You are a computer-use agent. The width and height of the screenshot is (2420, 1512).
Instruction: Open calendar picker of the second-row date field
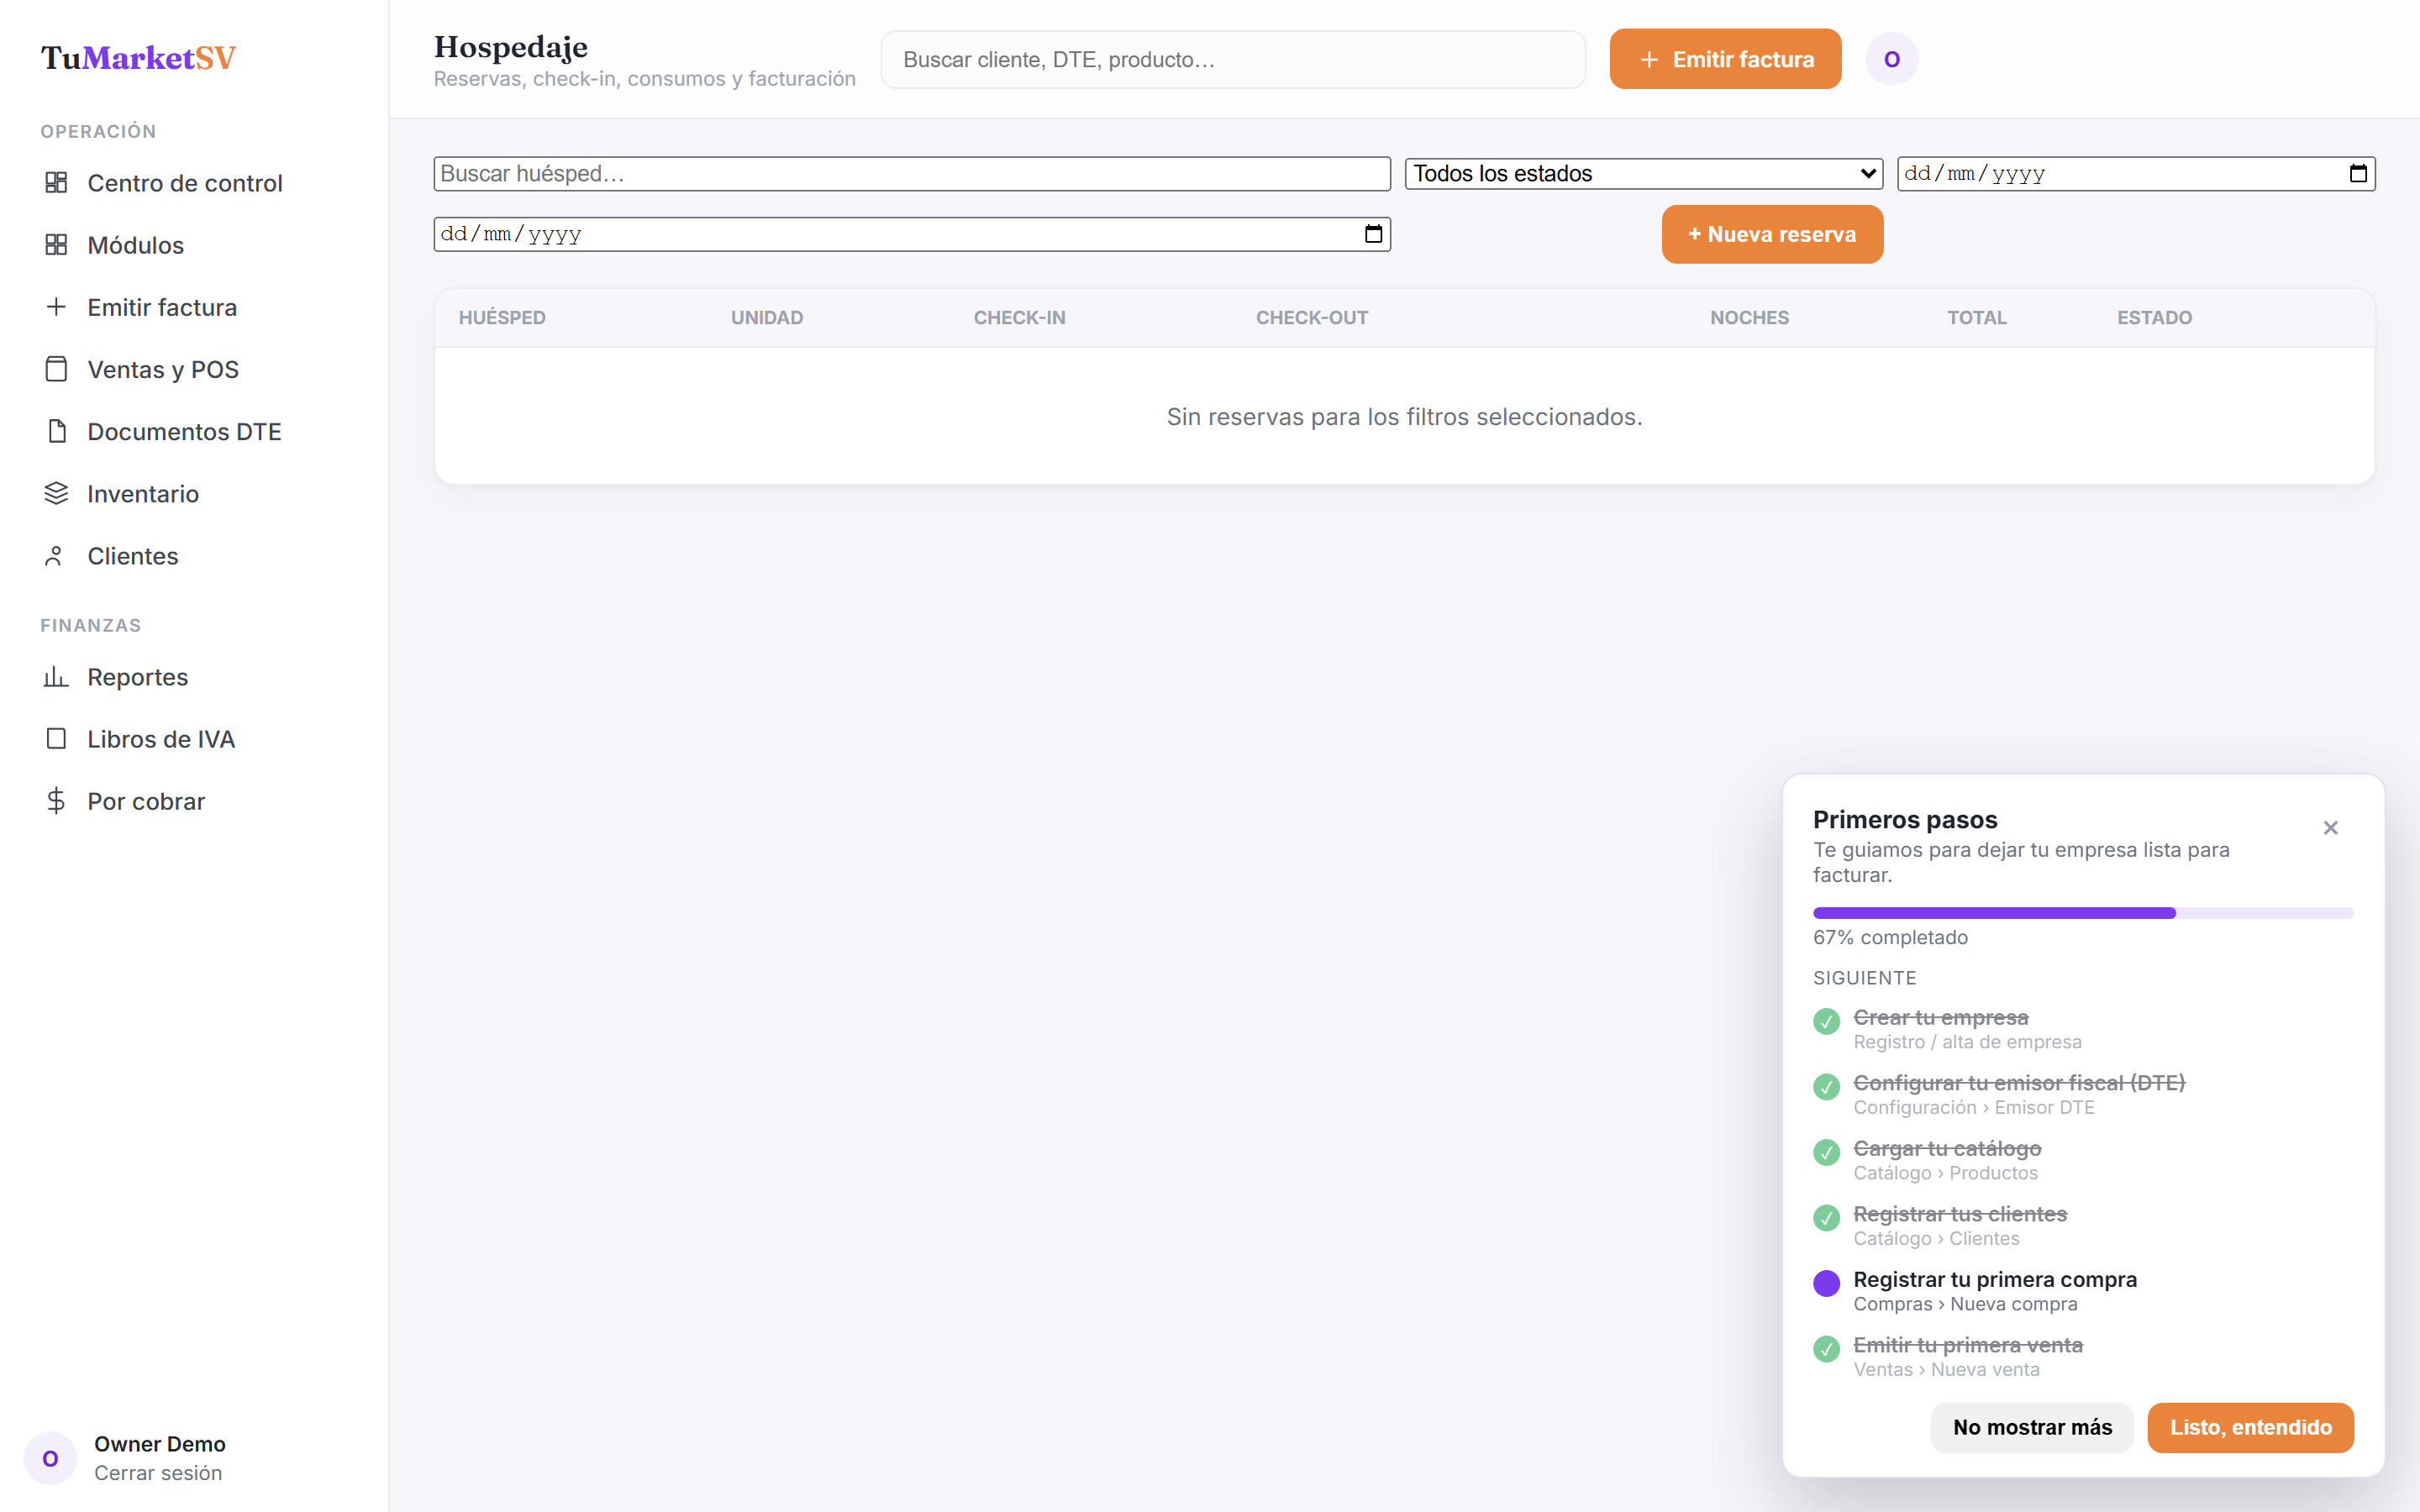[1373, 234]
